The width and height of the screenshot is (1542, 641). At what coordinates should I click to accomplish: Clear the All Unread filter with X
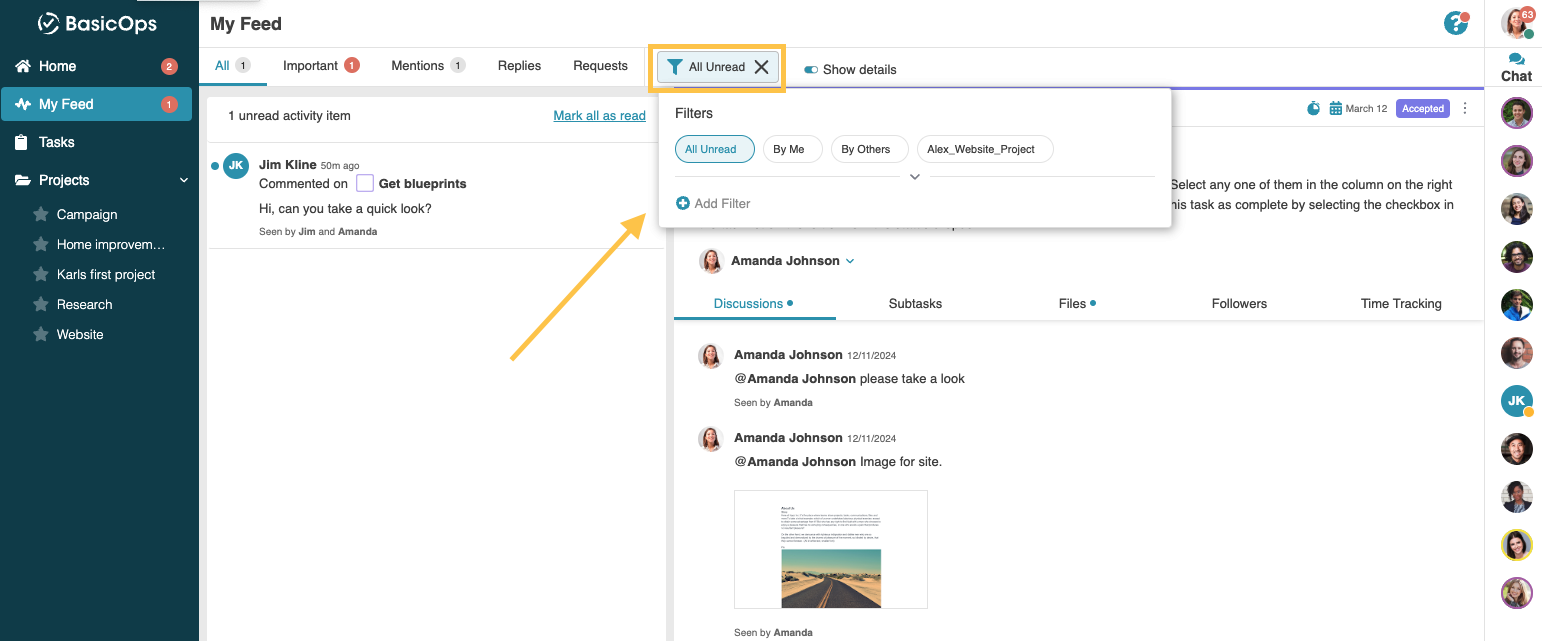click(x=762, y=67)
